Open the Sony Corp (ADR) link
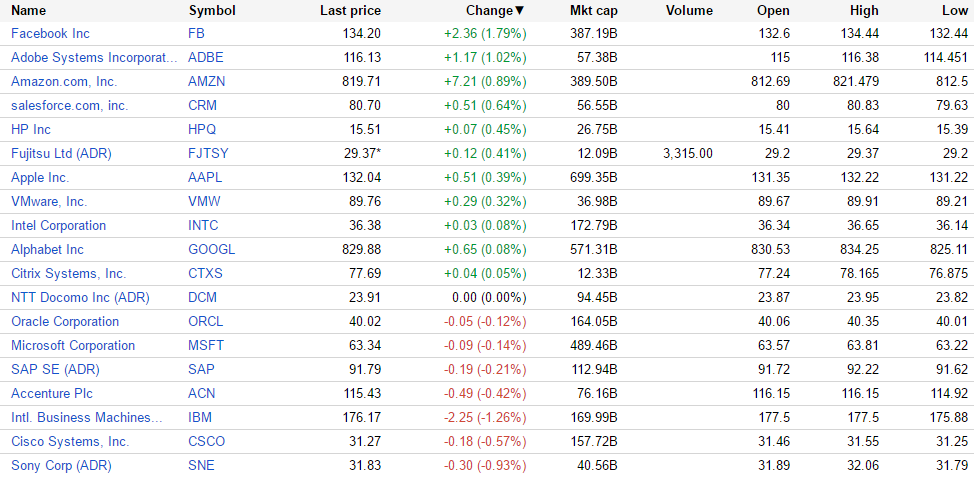Screen dimensions: 974x477 (x=61, y=466)
